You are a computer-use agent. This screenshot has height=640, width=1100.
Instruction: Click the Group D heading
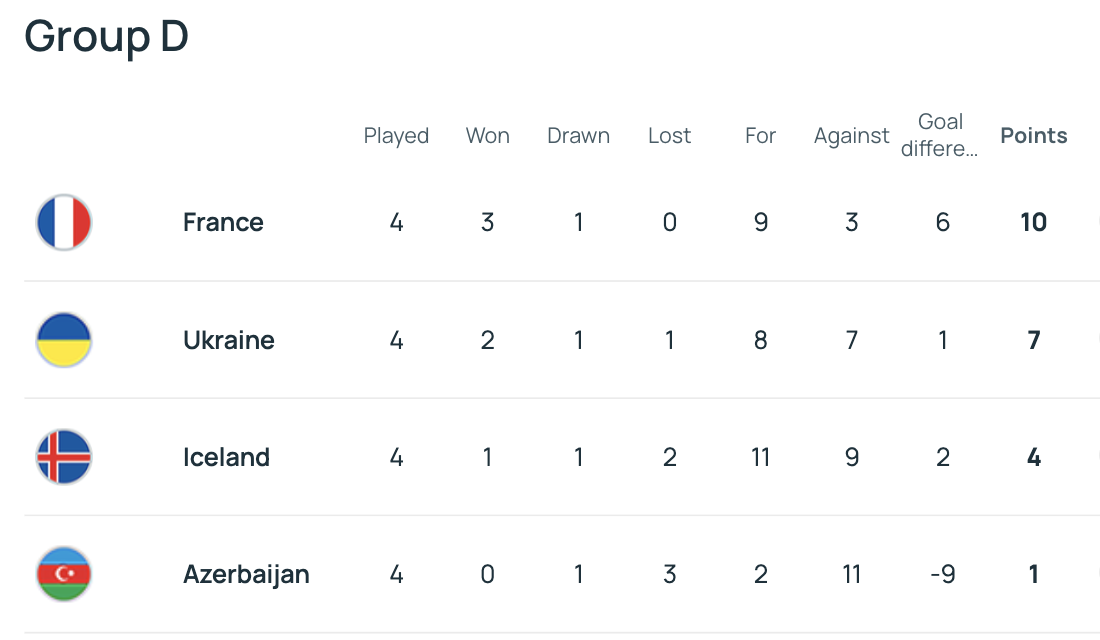pyautogui.click(x=106, y=37)
